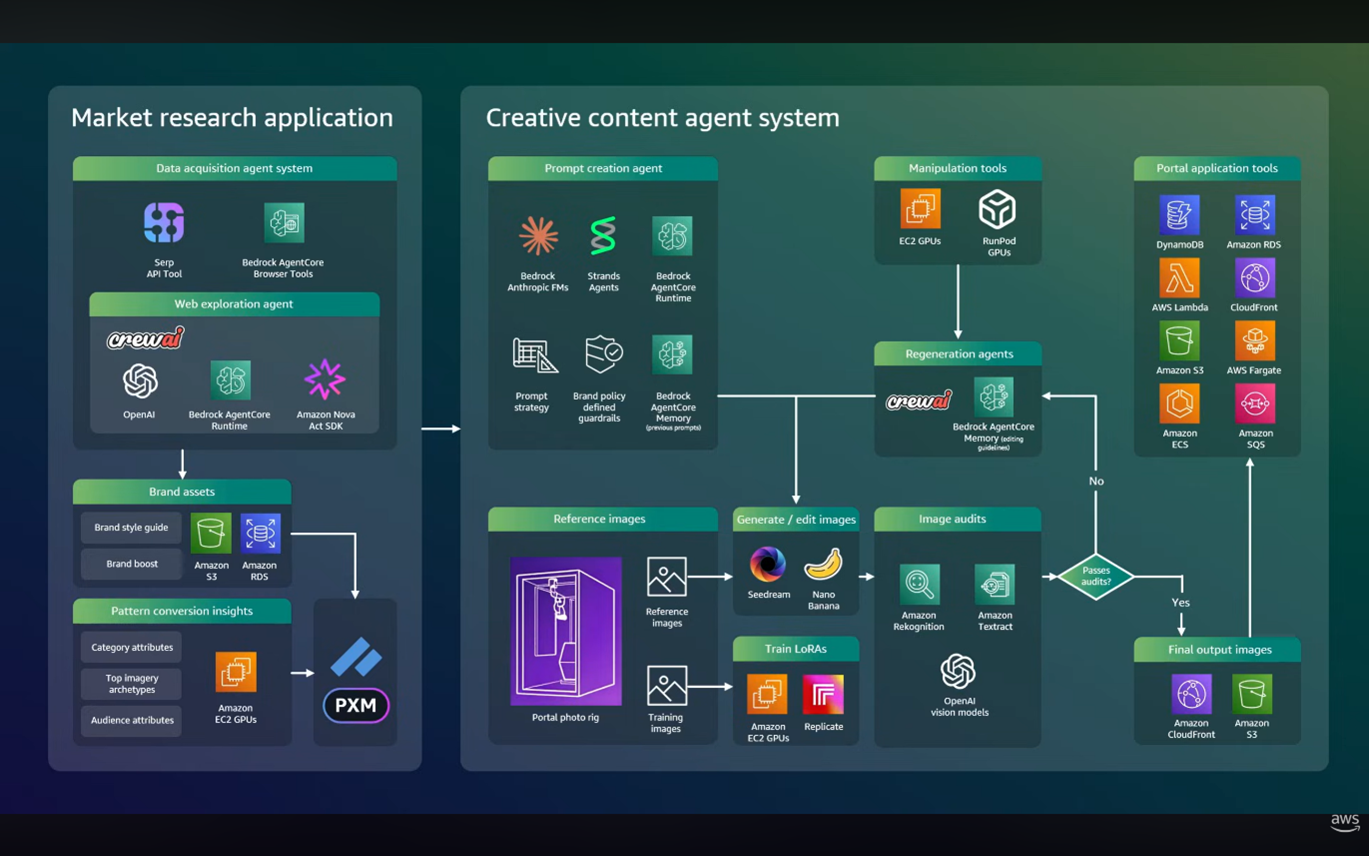Click the Amazon Rekognition icon
The height and width of the screenshot is (856, 1369).
click(x=919, y=584)
